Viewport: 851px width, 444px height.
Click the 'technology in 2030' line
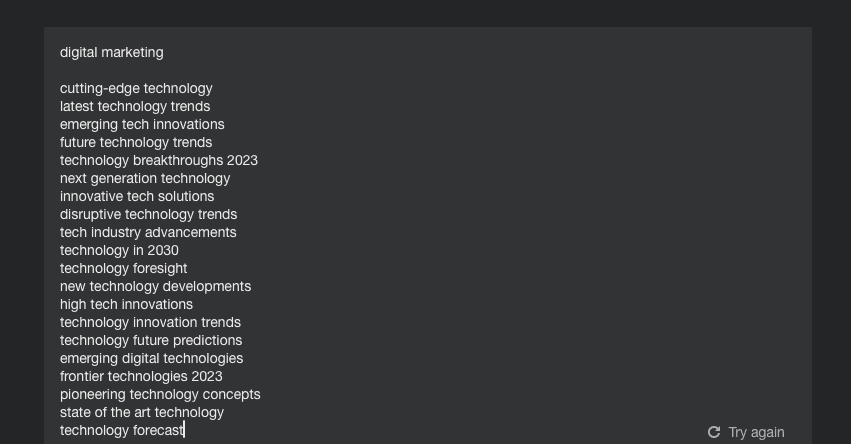(x=119, y=250)
